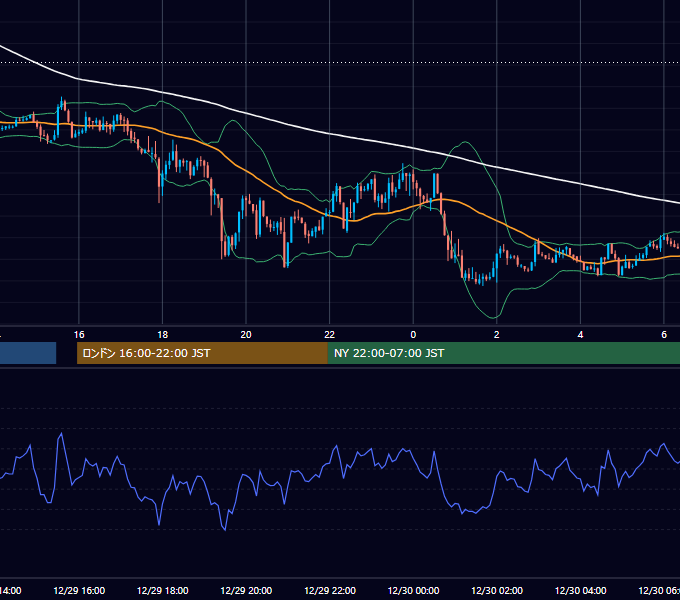This screenshot has width=680, height=600.
Task: Click the 18 hour axis label
Action: click(162, 335)
